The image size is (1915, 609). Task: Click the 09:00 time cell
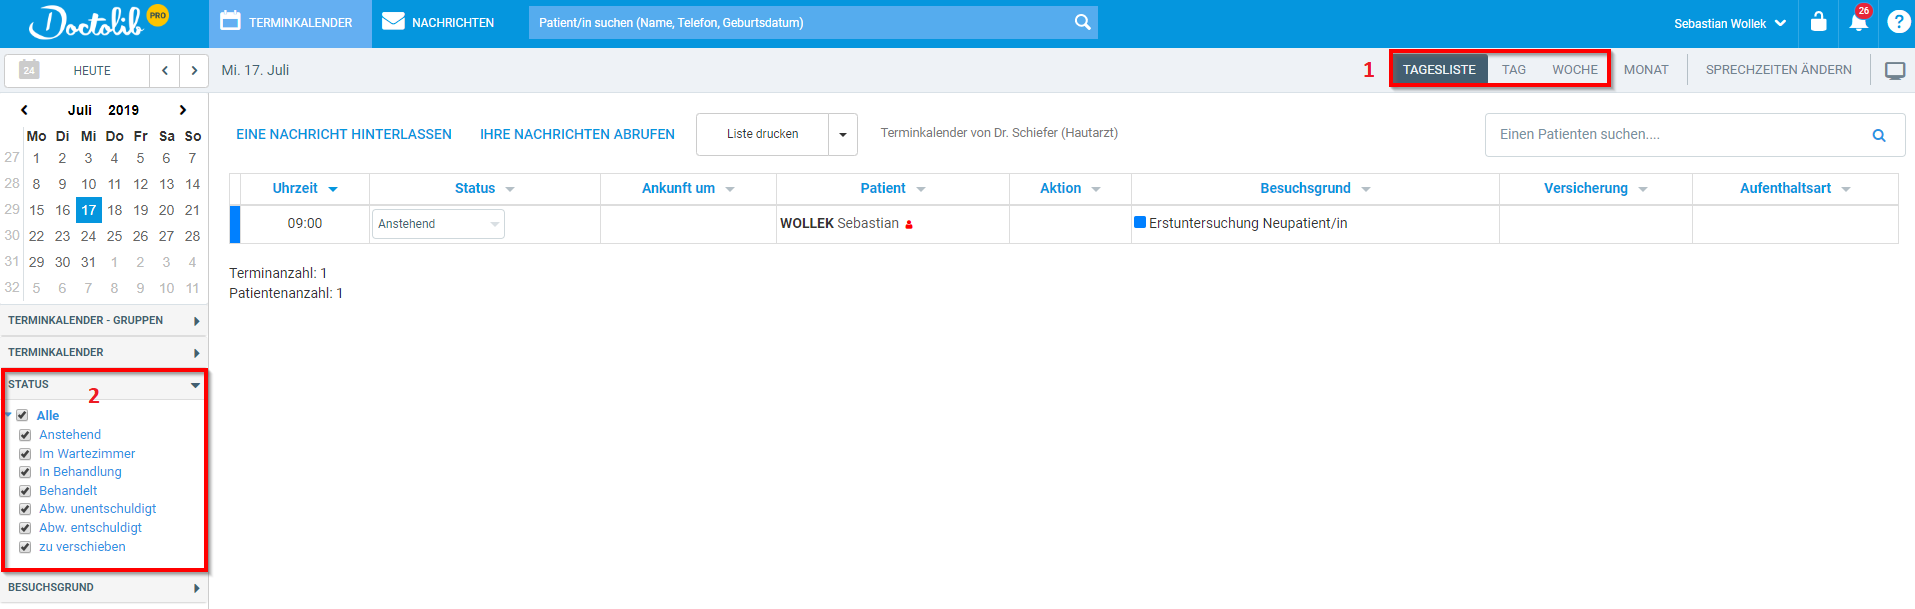click(x=305, y=224)
